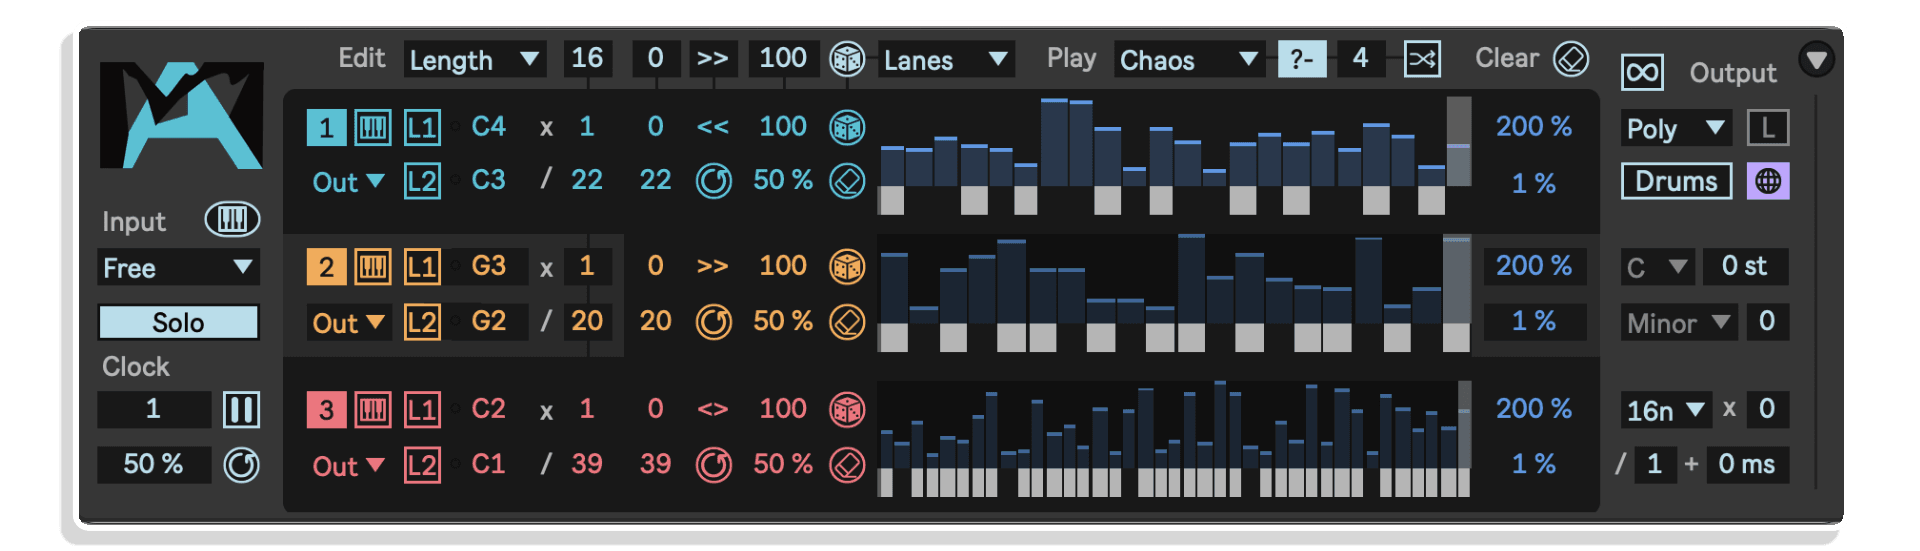The height and width of the screenshot is (551, 1920).
Task: Click the 0 st transpose field
Action: 1745,266
